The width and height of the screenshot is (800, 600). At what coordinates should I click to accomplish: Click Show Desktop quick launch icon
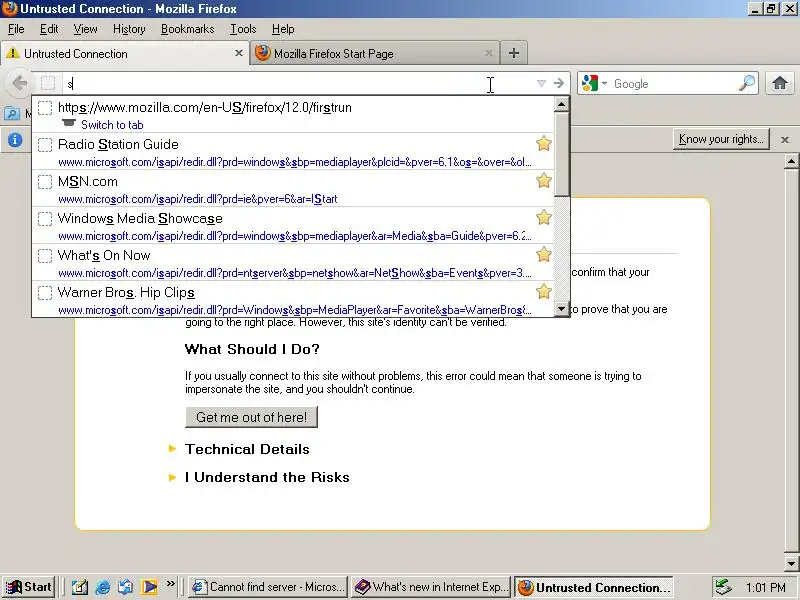coord(80,587)
